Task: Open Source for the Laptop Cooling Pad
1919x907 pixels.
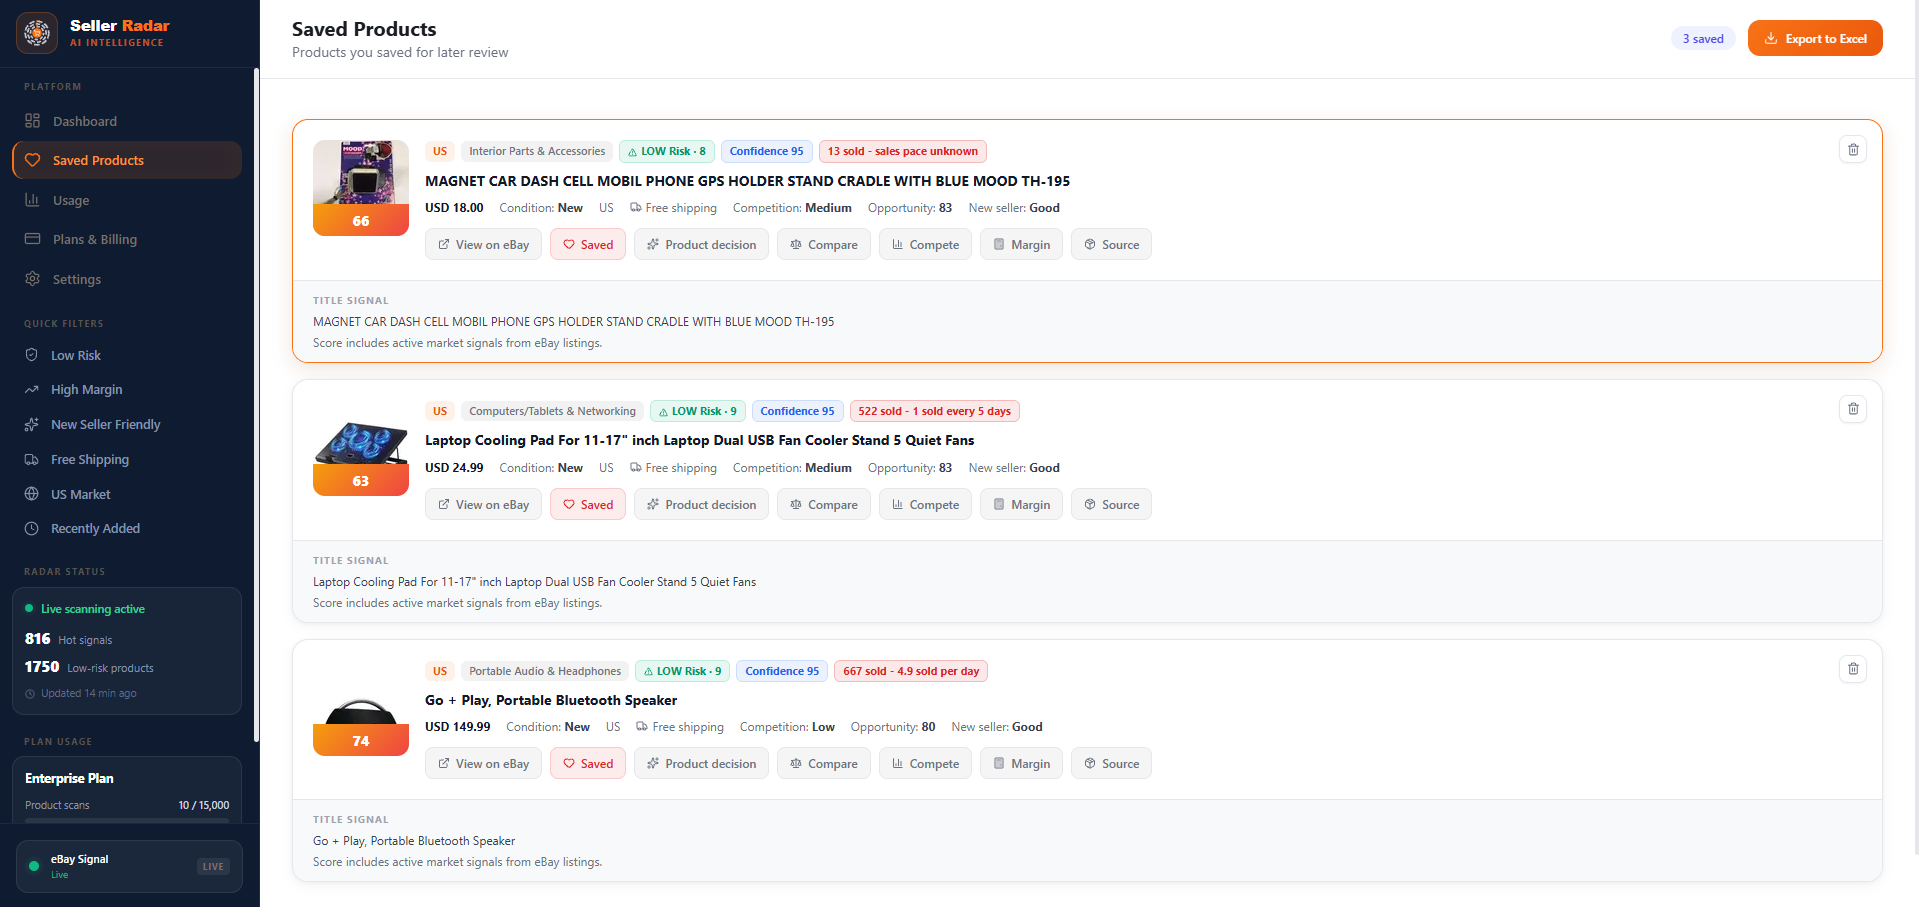Action: click(x=1111, y=504)
